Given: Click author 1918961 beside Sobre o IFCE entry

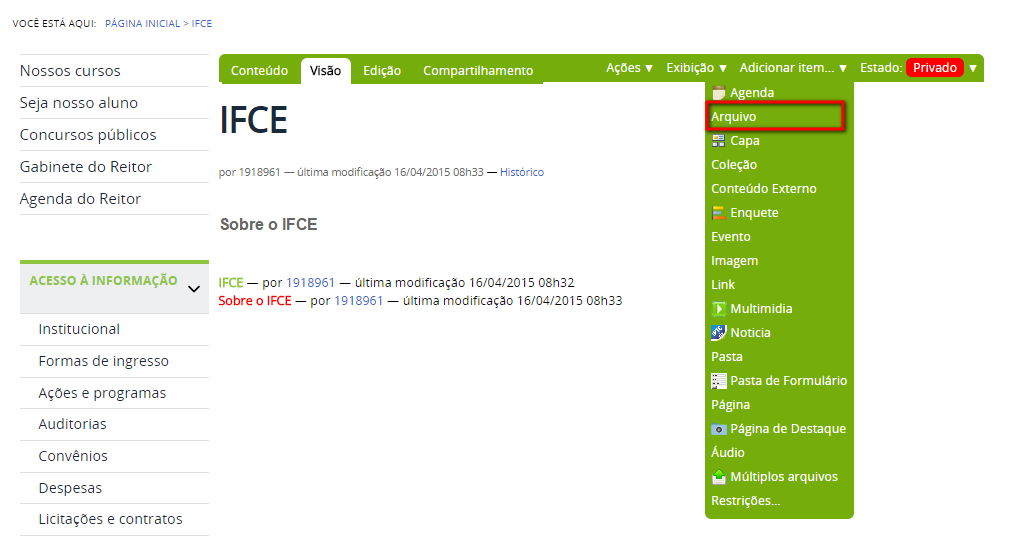Looking at the screenshot, I should point(358,301).
